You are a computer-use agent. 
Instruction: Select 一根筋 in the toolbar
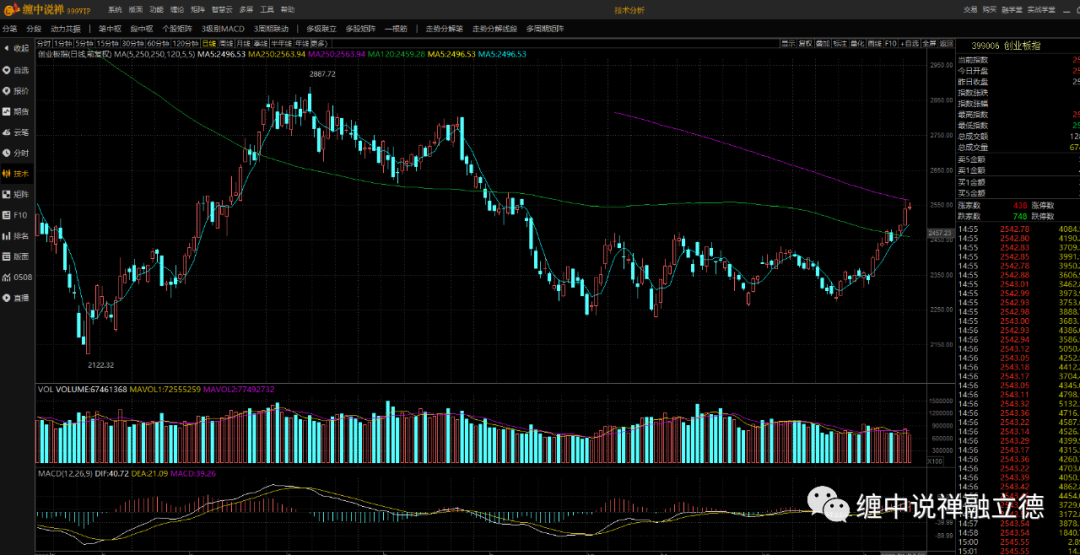coord(396,29)
